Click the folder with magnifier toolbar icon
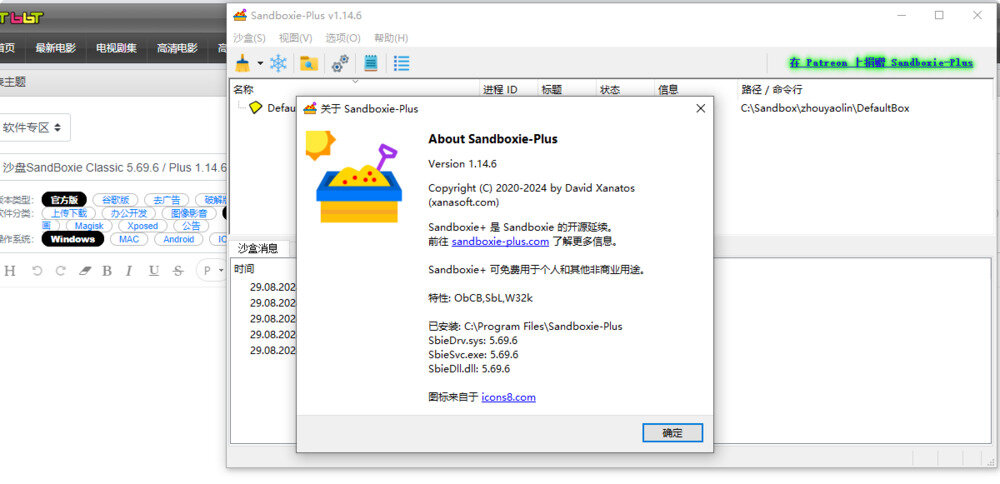This screenshot has height=484, width=1000. tap(309, 63)
